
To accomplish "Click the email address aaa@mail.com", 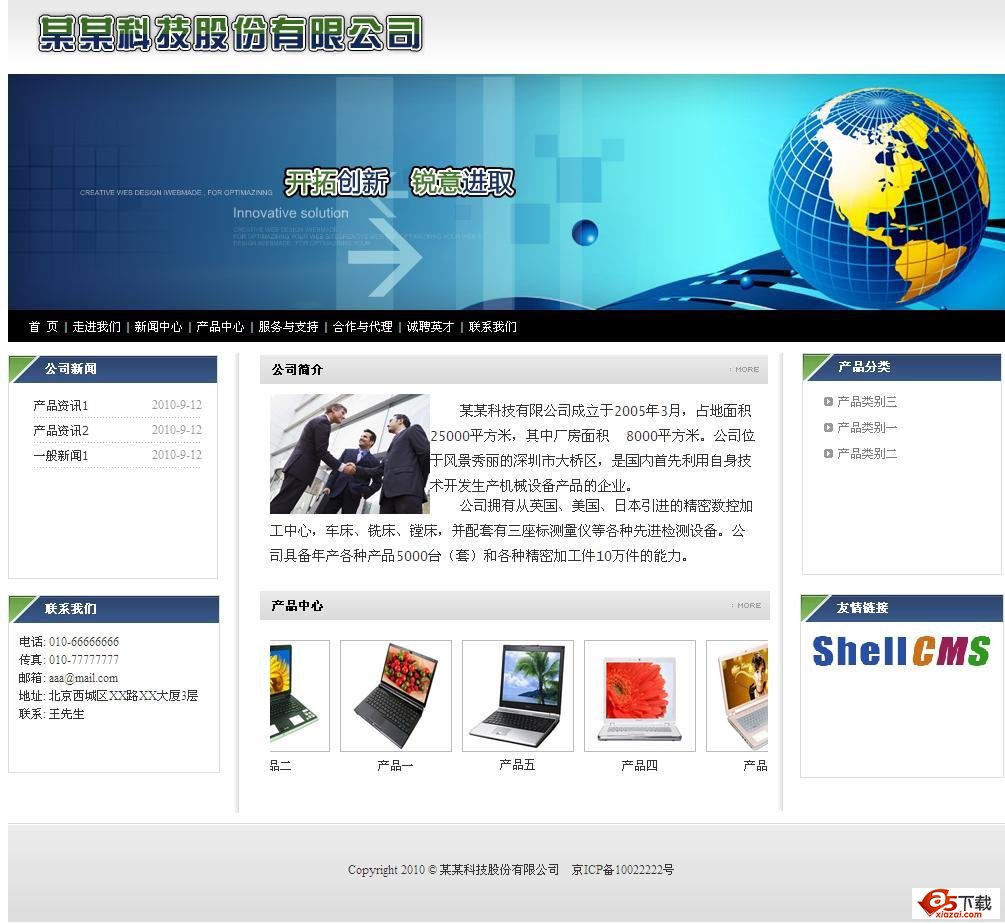I will (83, 678).
